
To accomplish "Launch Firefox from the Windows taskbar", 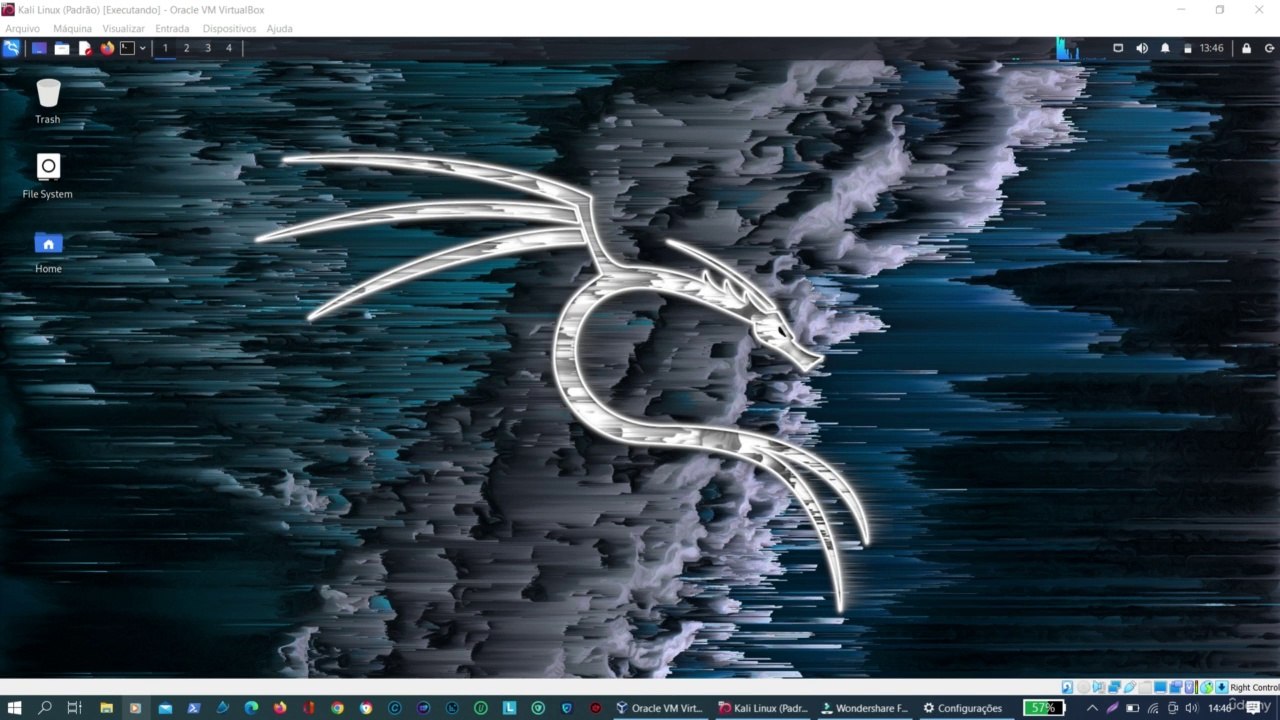I will tap(279, 708).
